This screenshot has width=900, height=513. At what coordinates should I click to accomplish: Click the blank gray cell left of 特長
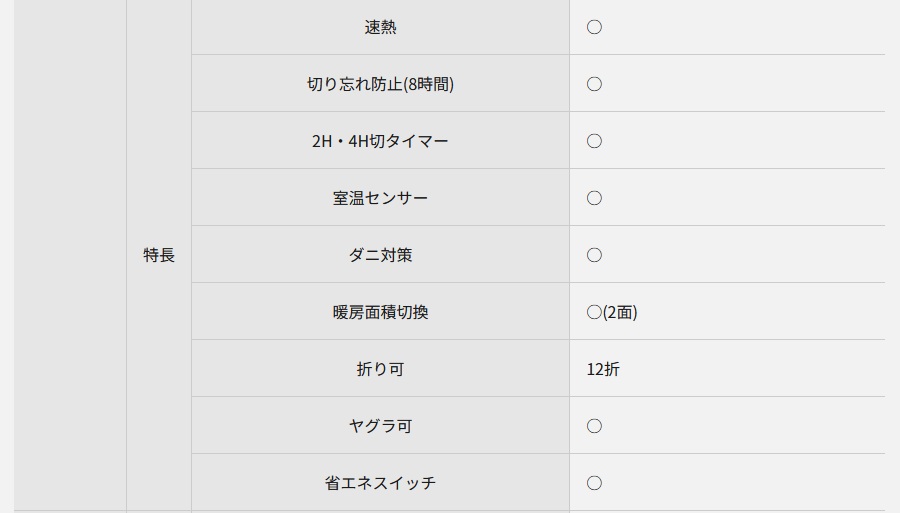(x=70, y=255)
